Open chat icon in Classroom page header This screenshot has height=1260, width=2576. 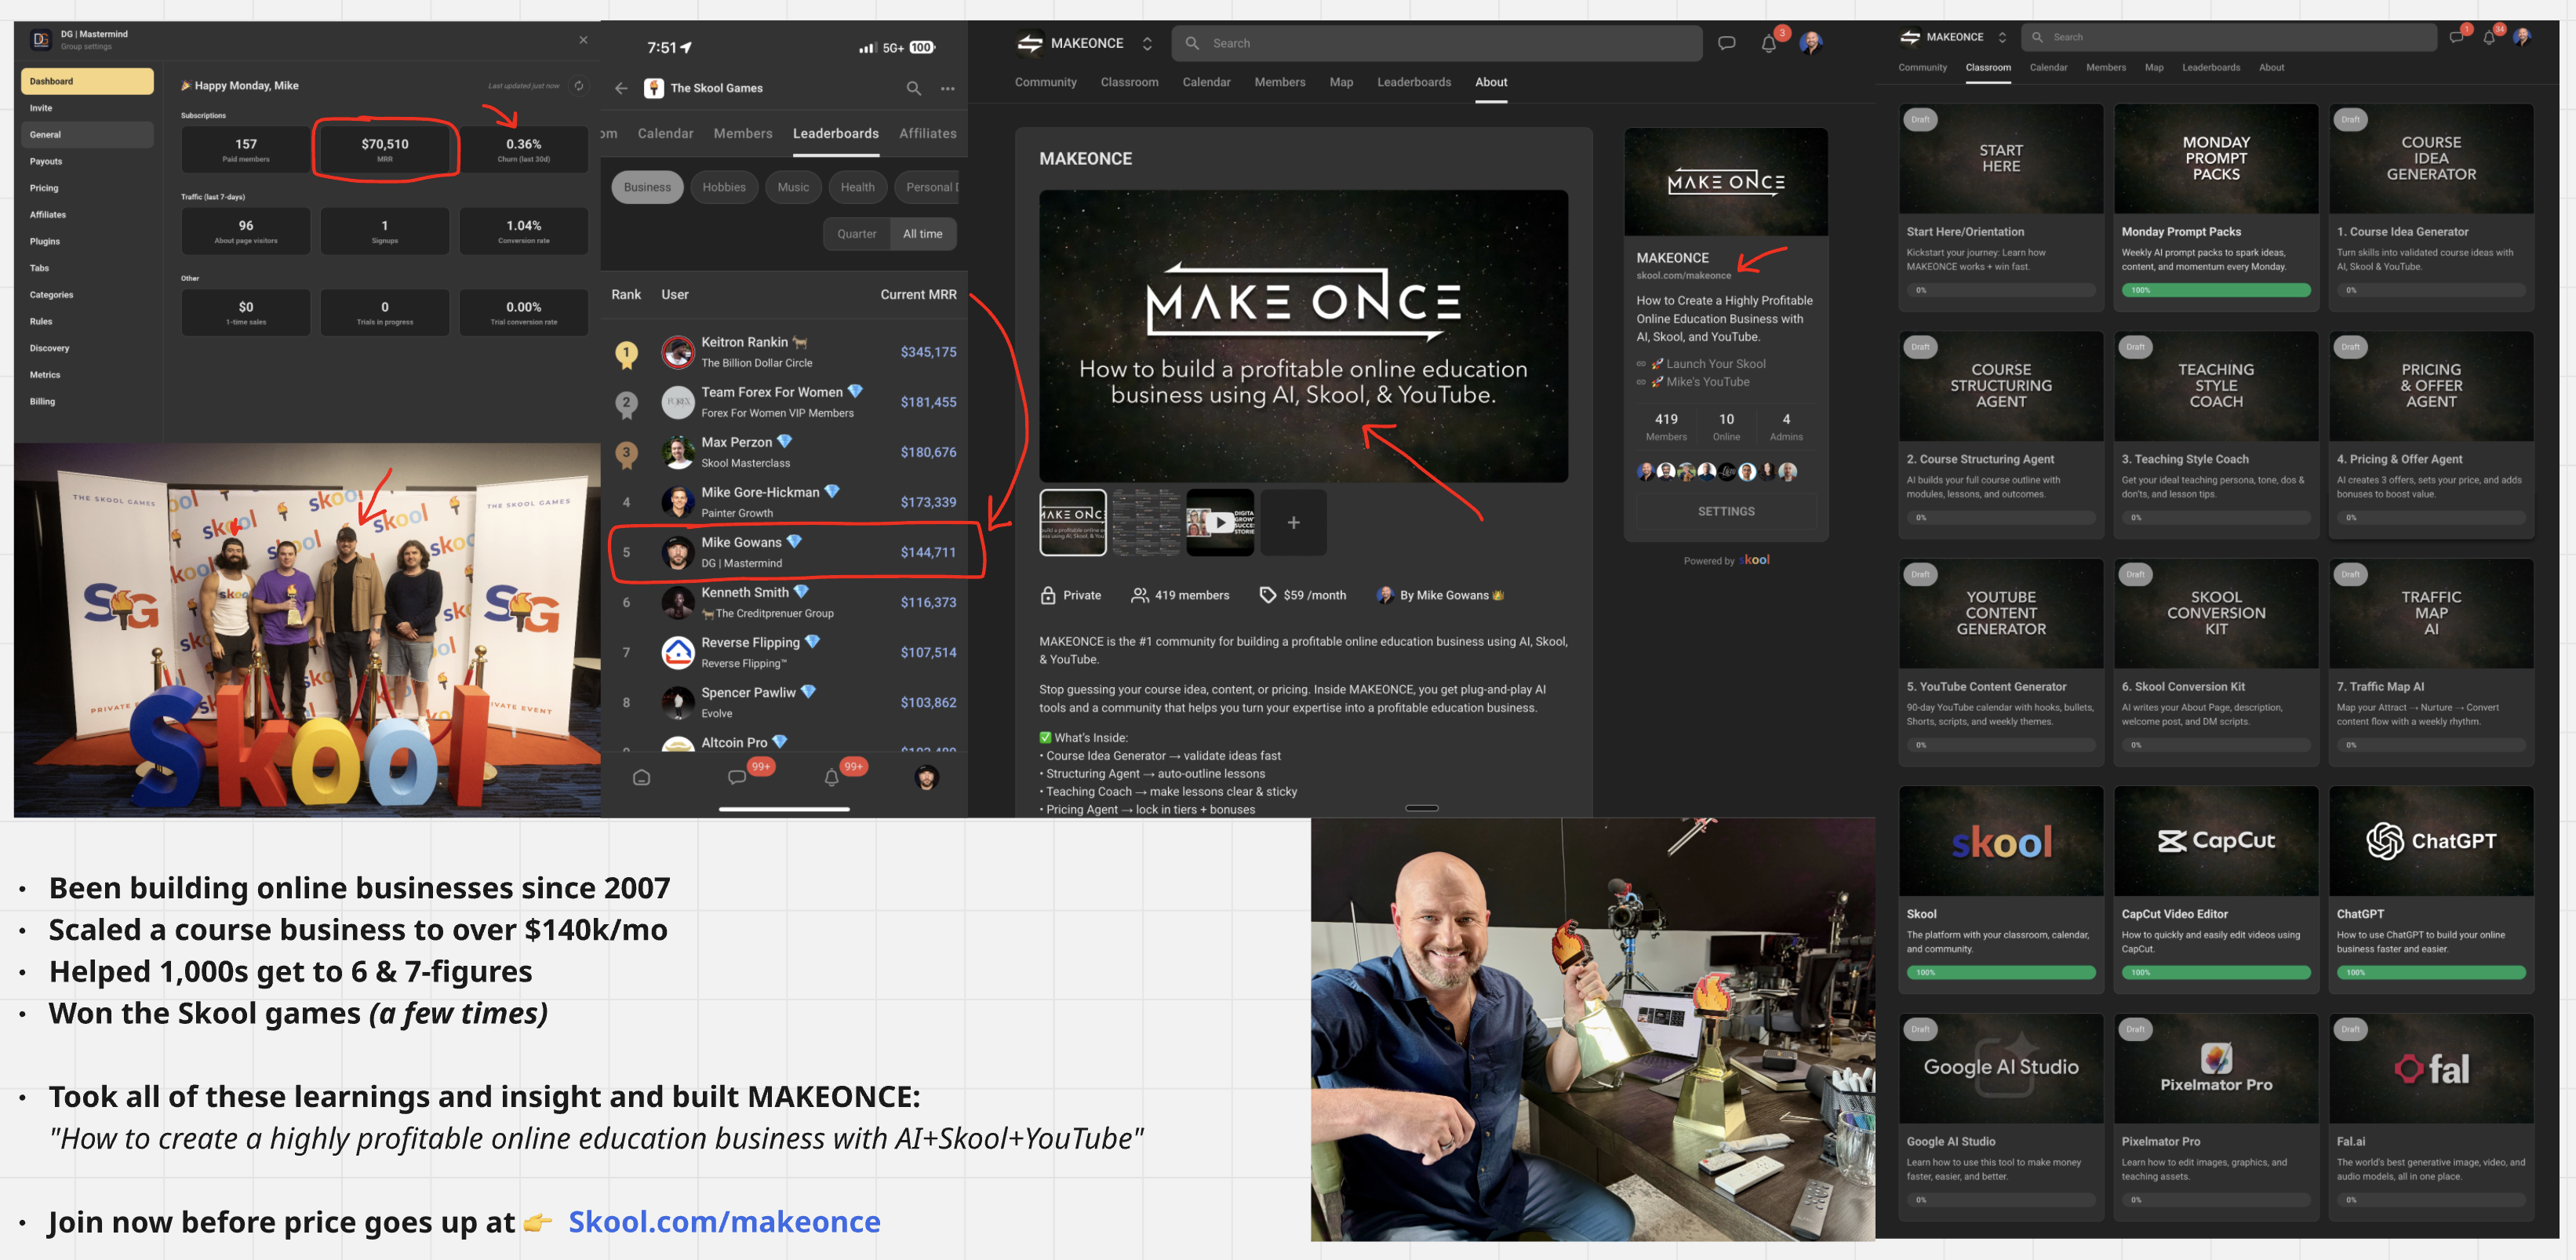(x=2456, y=37)
